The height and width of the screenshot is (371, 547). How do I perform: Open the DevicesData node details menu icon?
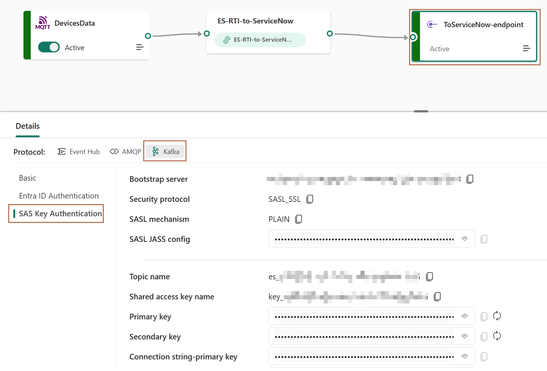pyautogui.click(x=140, y=47)
